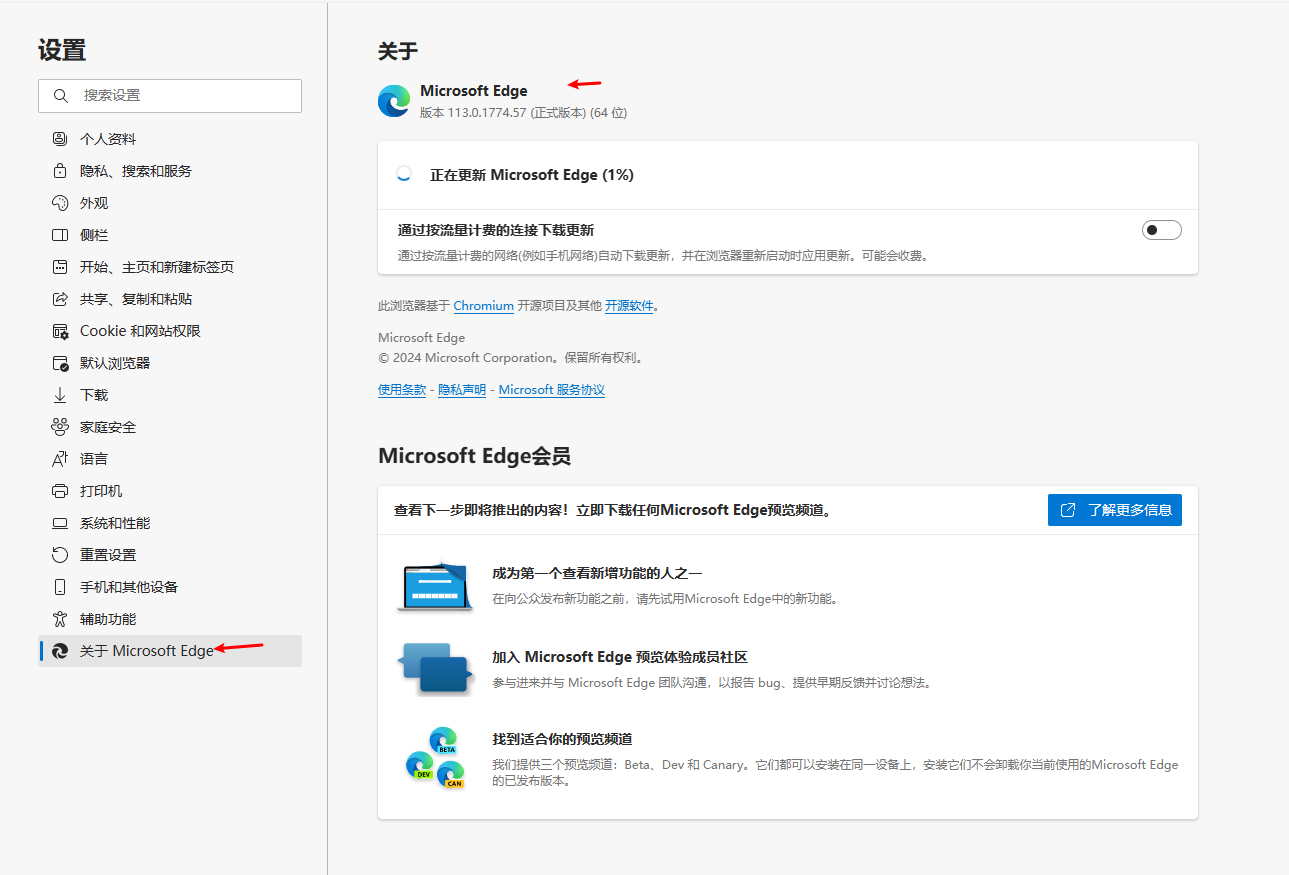The image size is (1289, 875).
Task: Select 重置设置 menu item
Action: tap(170, 555)
